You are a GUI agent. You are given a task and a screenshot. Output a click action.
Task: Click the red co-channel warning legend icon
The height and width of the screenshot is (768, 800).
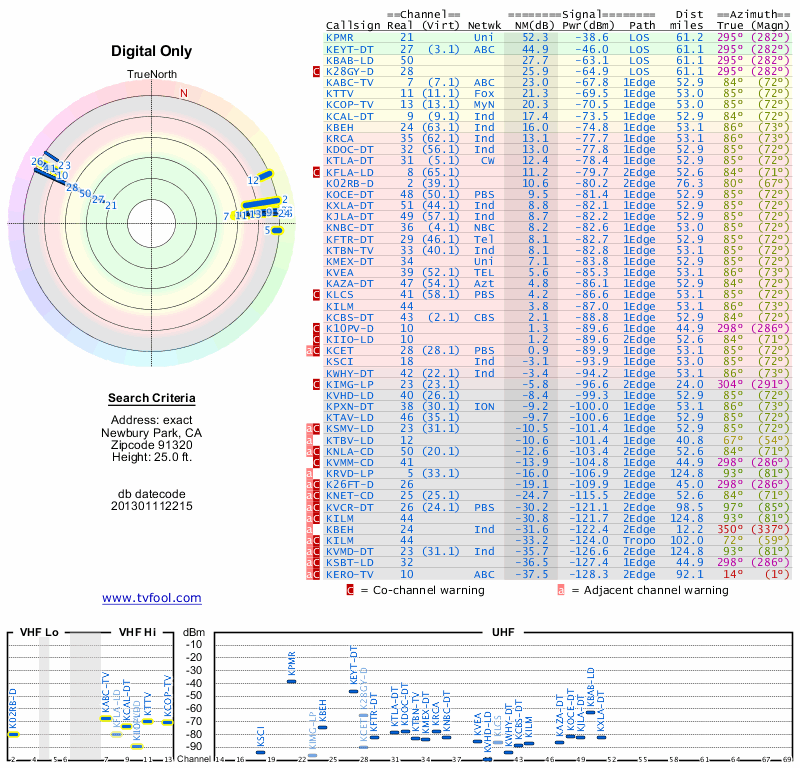coord(350,590)
